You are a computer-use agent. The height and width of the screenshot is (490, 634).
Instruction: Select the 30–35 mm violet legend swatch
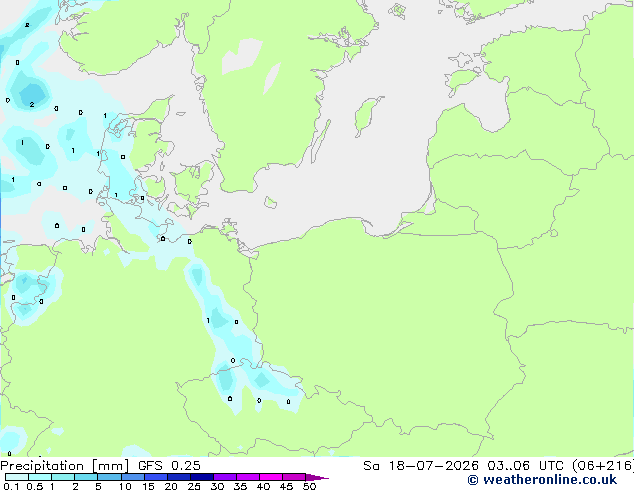(225, 477)
